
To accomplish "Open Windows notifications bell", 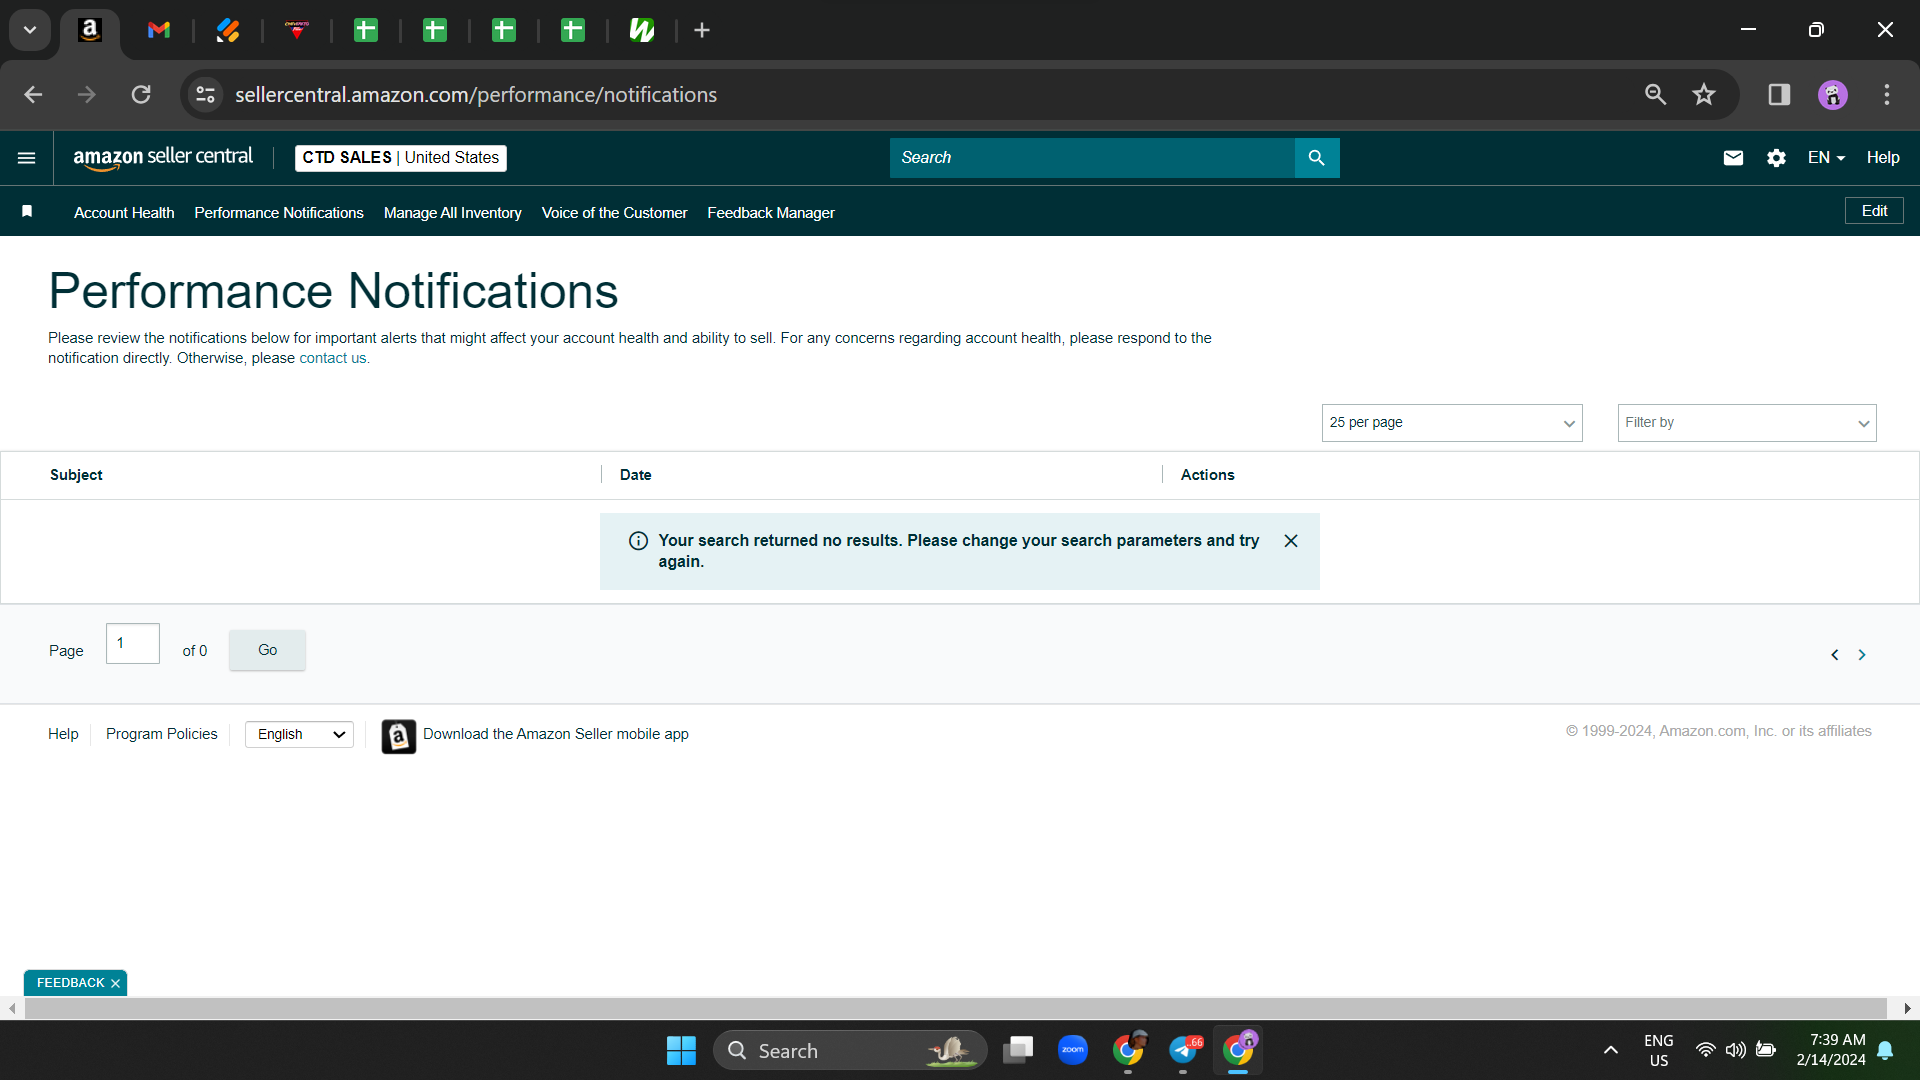I will click(1885, 1051).
